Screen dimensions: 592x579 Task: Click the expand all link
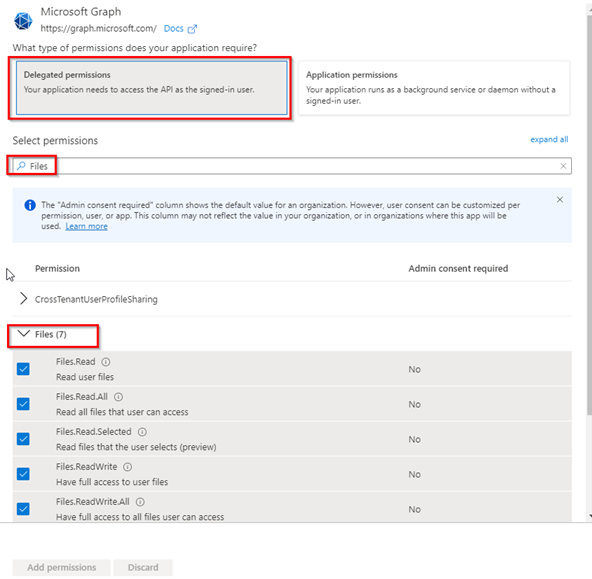click(549, 140)
